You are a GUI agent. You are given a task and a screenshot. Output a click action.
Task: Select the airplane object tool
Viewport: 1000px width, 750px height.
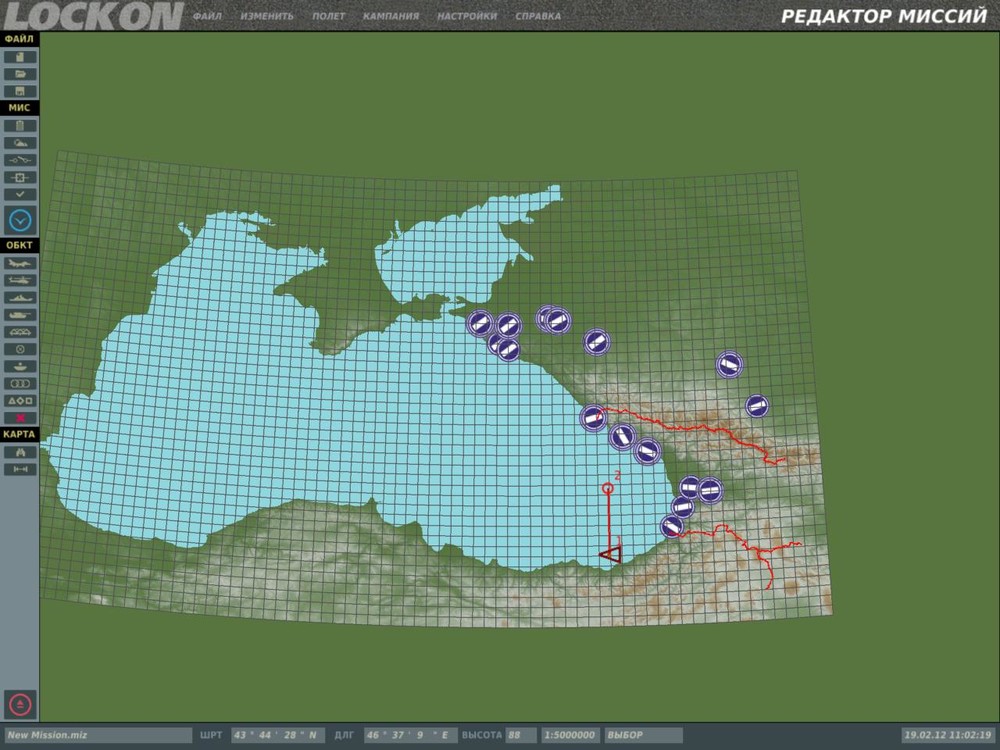(x=20, y=263)
